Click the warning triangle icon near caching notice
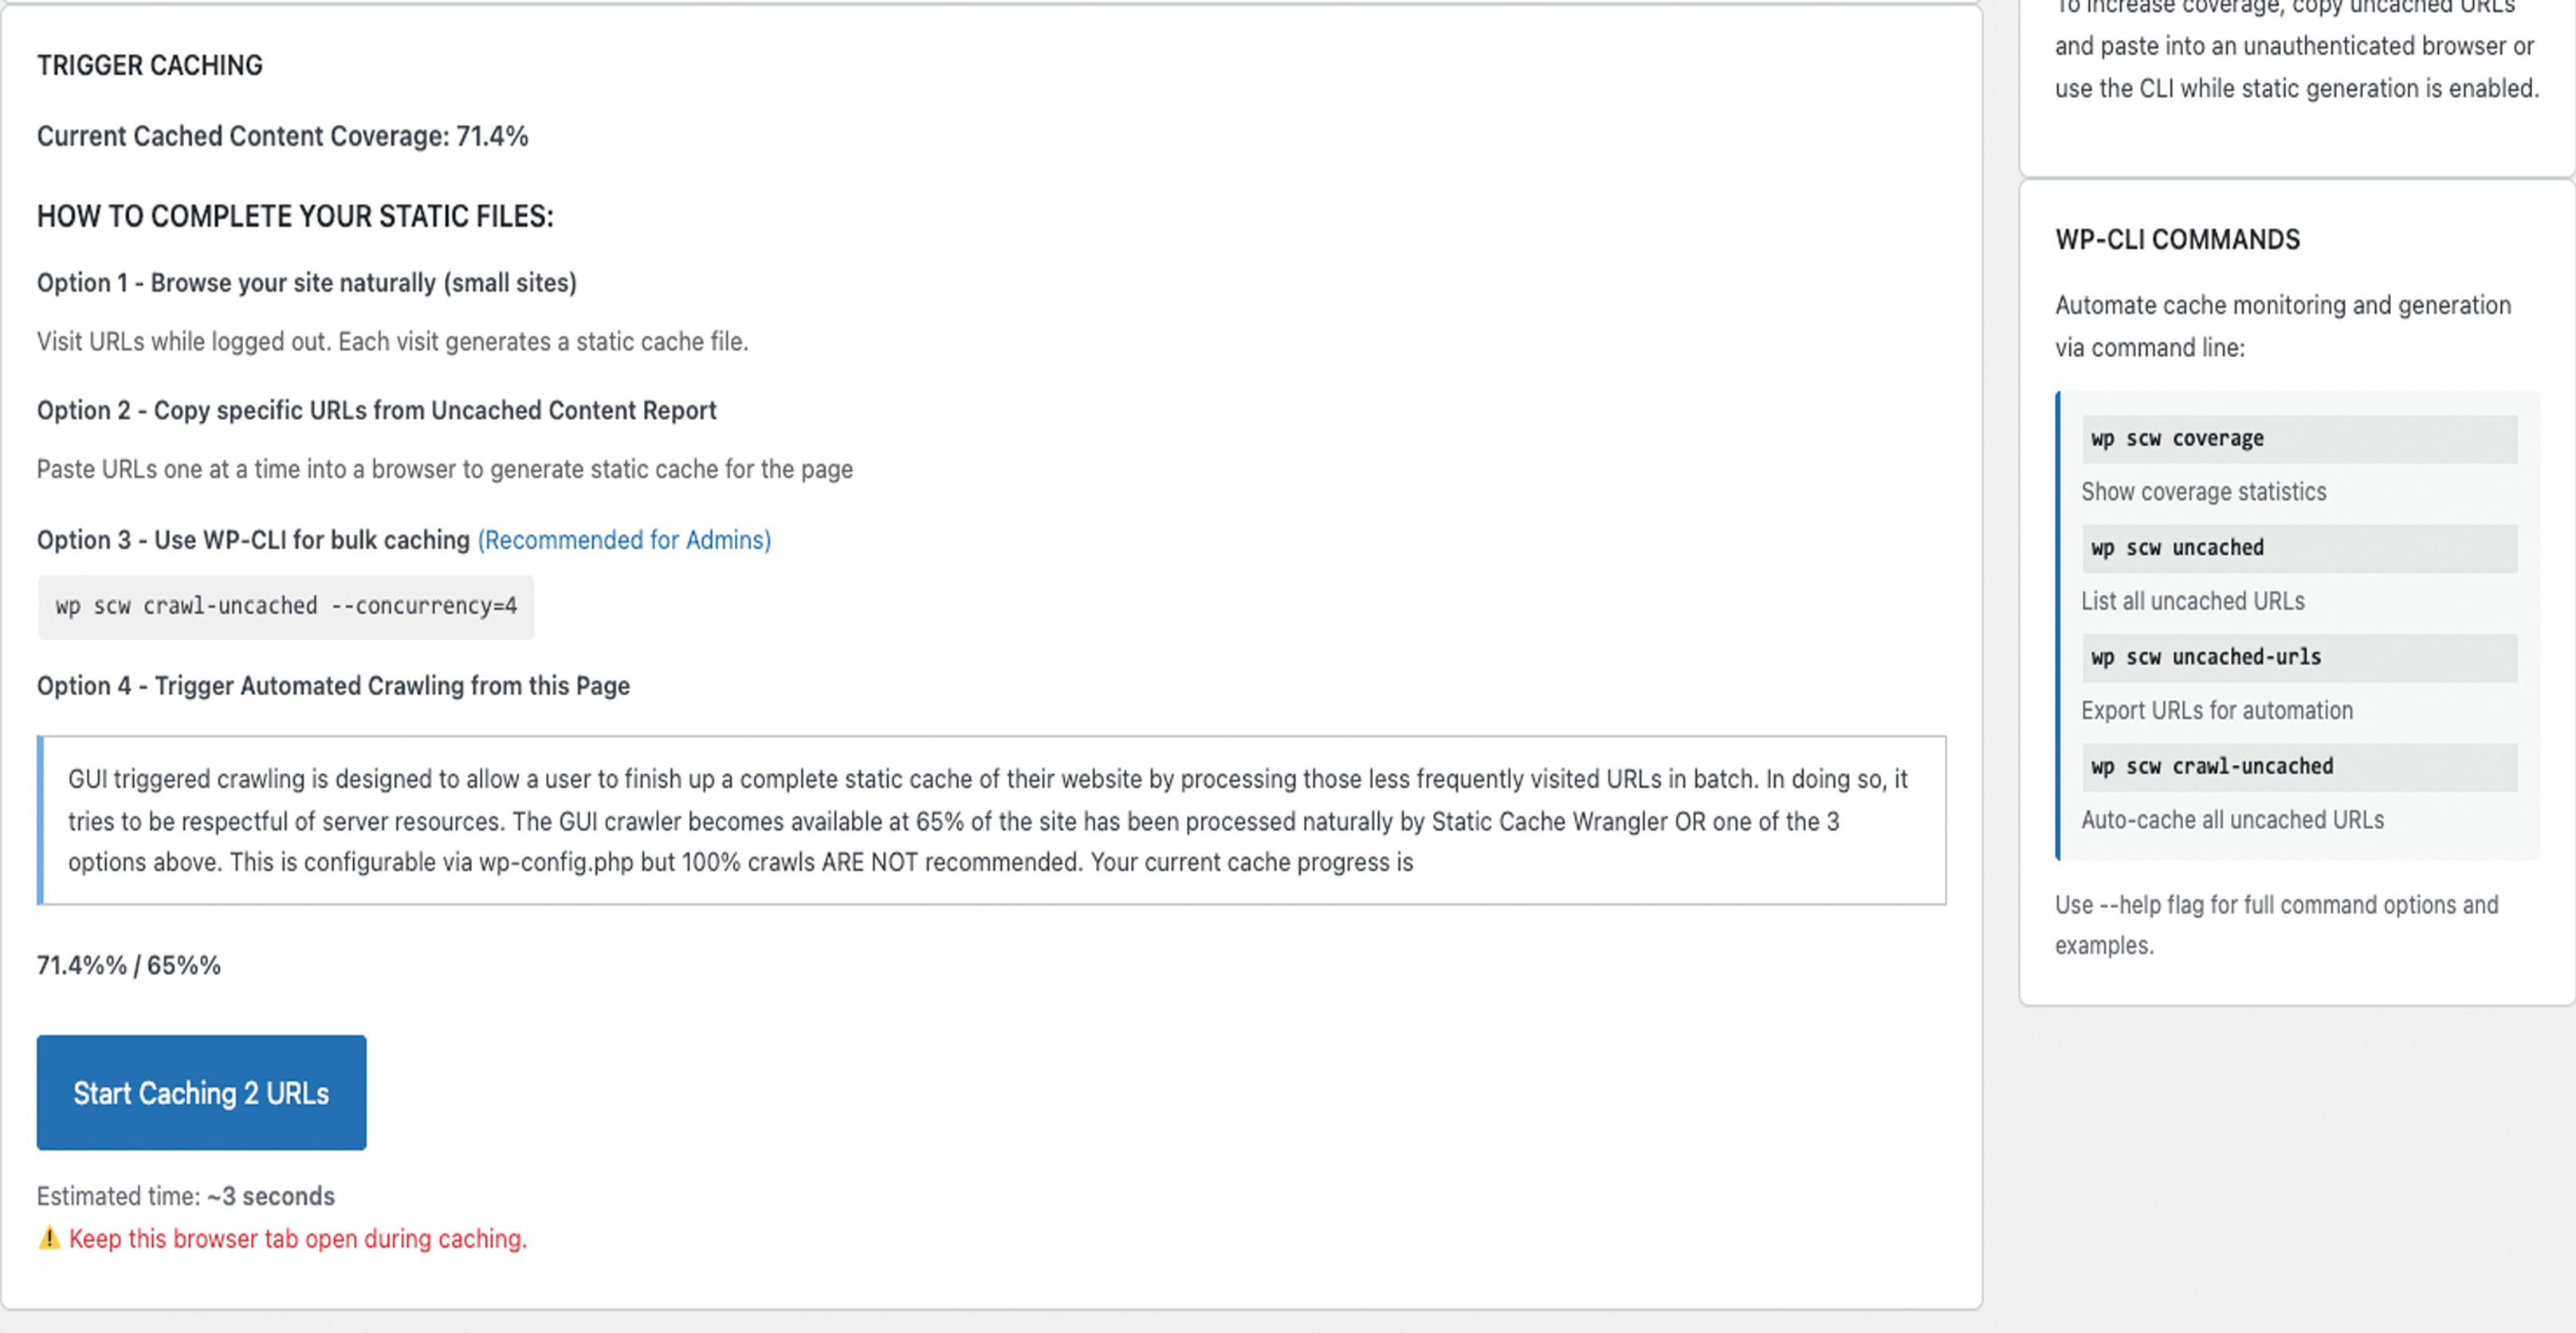The image size is (2576, 1333). coord(50,1238)
